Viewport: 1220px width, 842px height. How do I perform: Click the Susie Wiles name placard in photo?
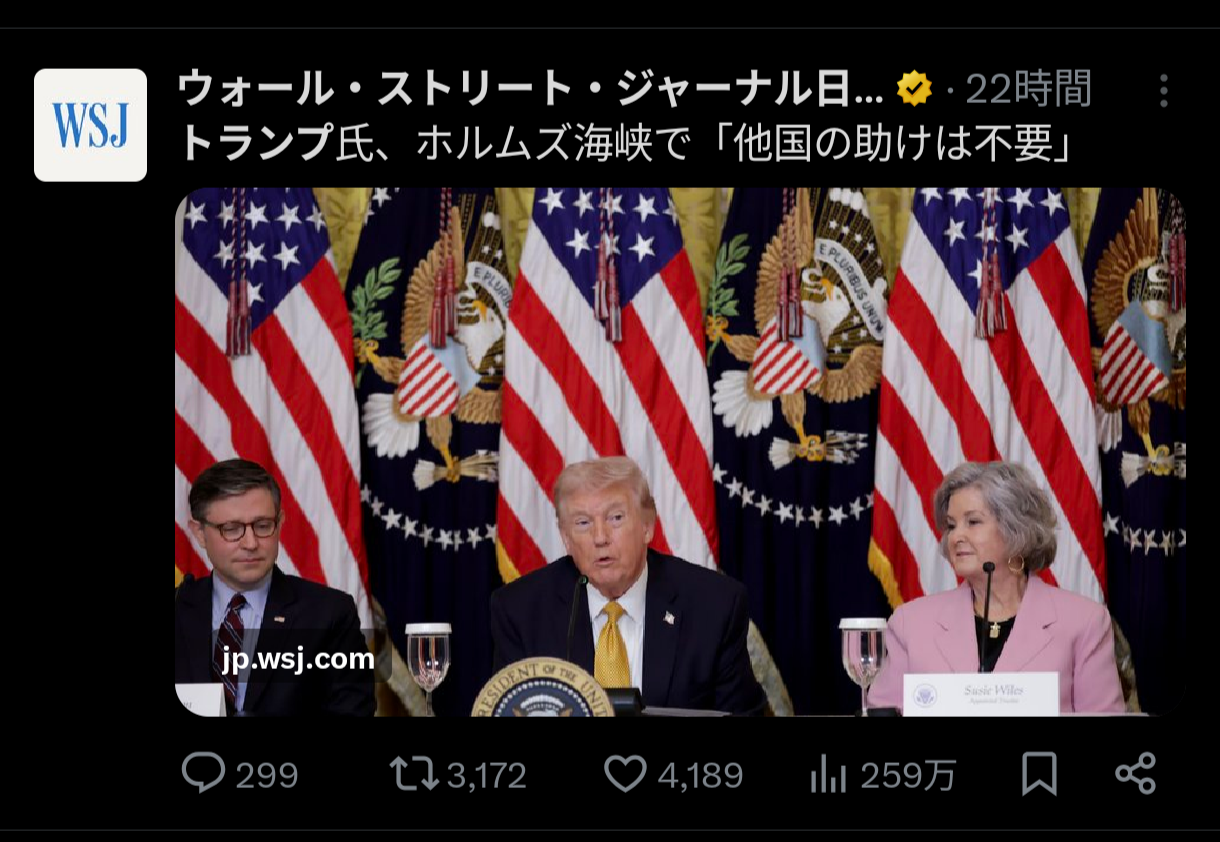tap(980, 693)
